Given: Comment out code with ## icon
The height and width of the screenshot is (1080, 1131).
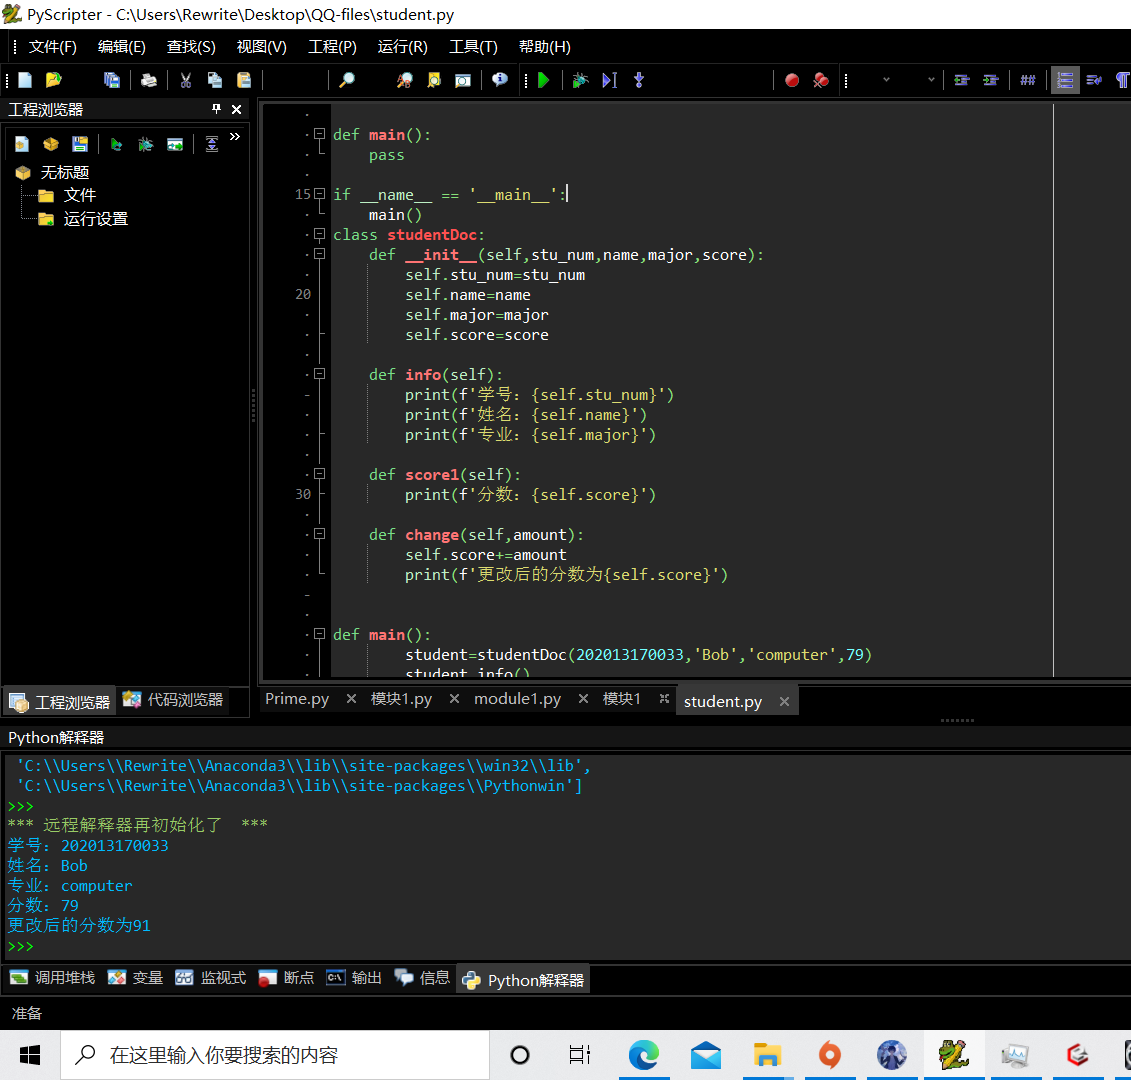Looking at the screenshot, I should pyautogui.click(x=1028, y=80).
